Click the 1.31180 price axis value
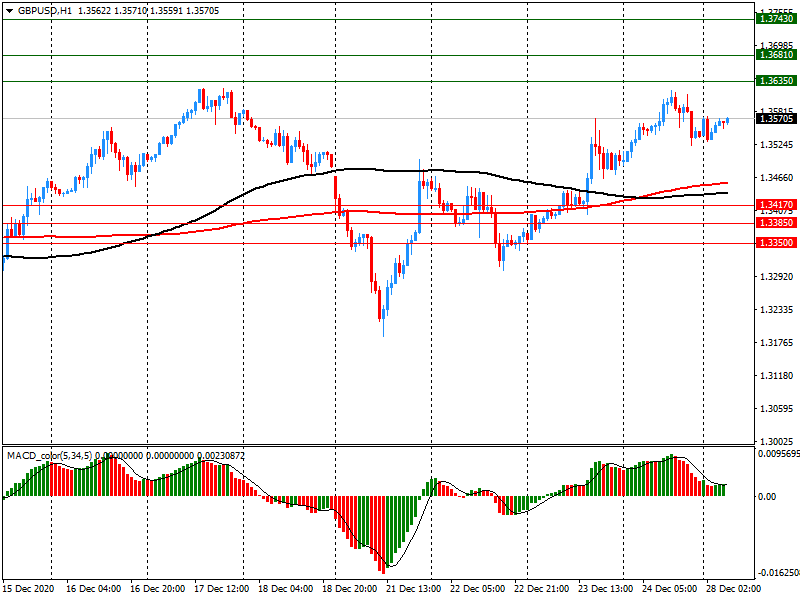This screenshot has width=800, height=600. (777, 376)
